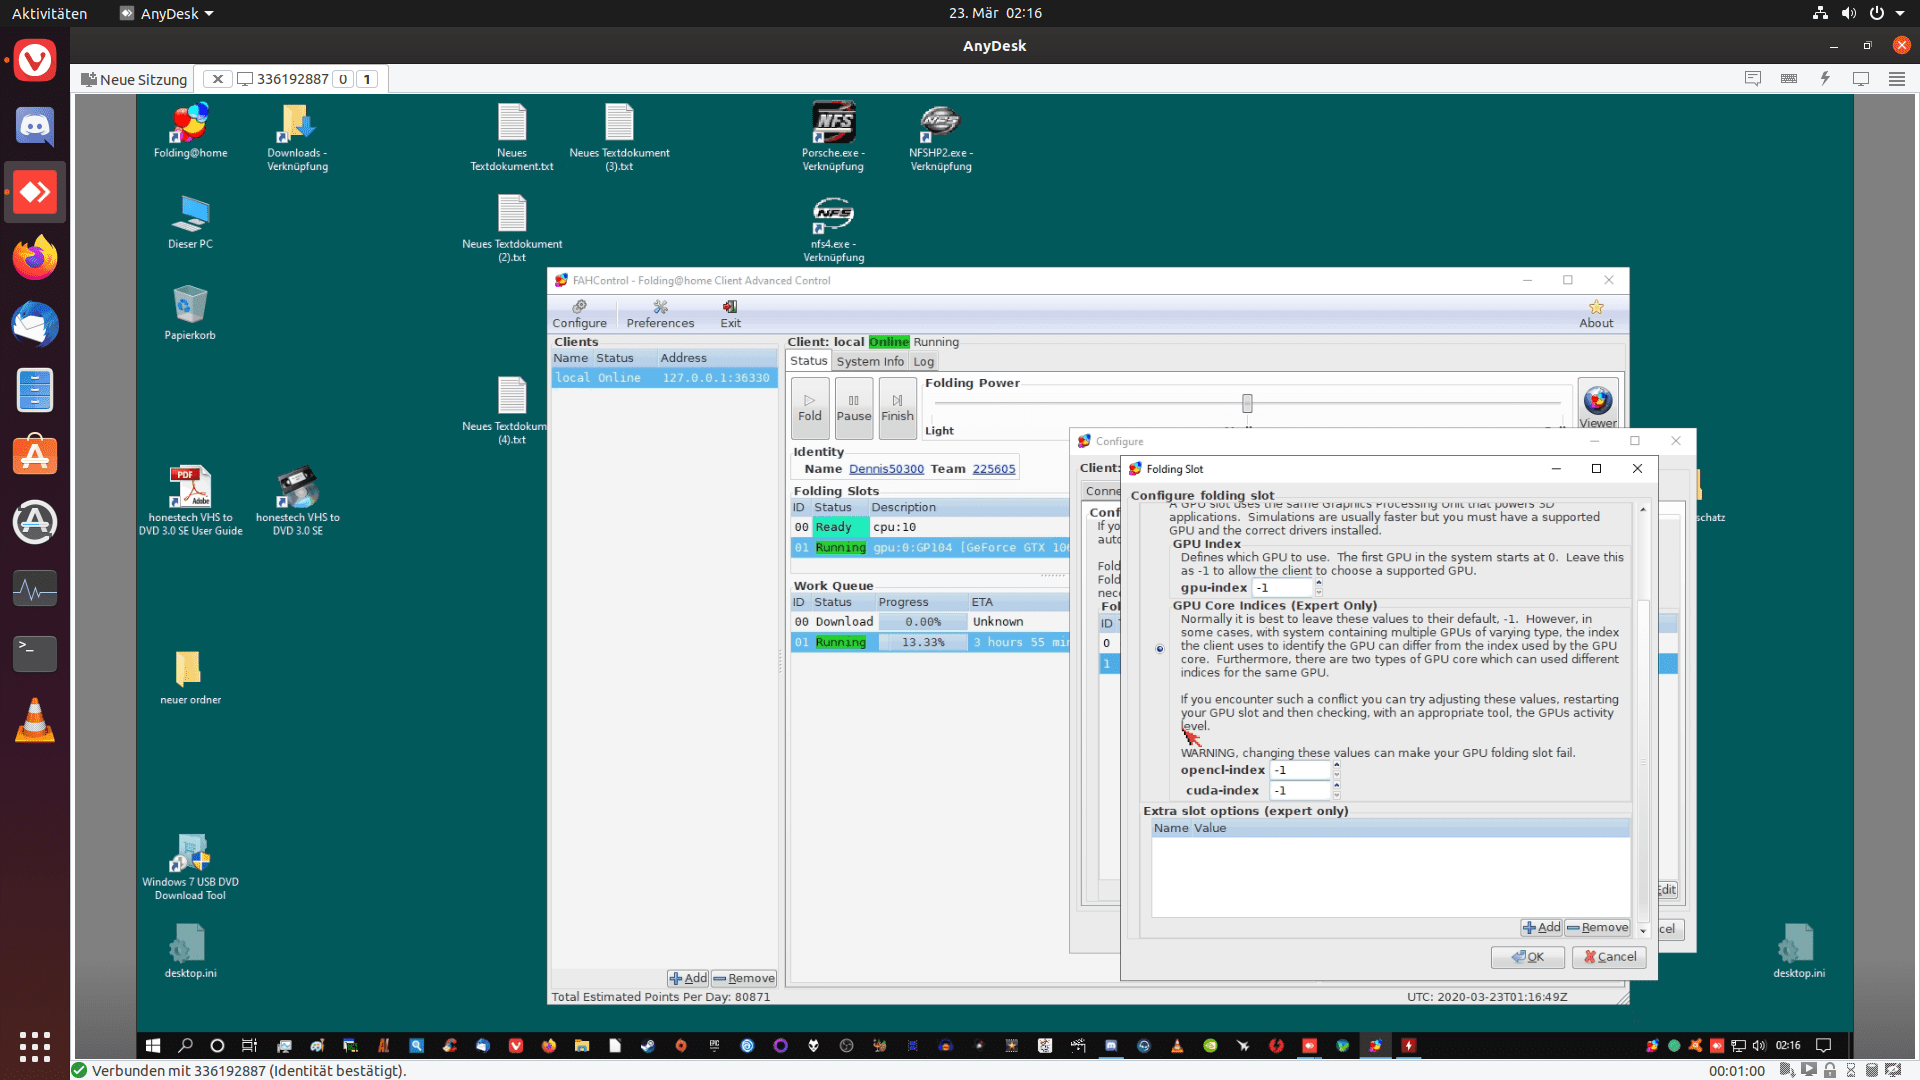Image resolution: width=1920 pixels, height=1080 pixels.
Task: Click Cancel in the Folding Slot dialog
Action: [1609, 957]
